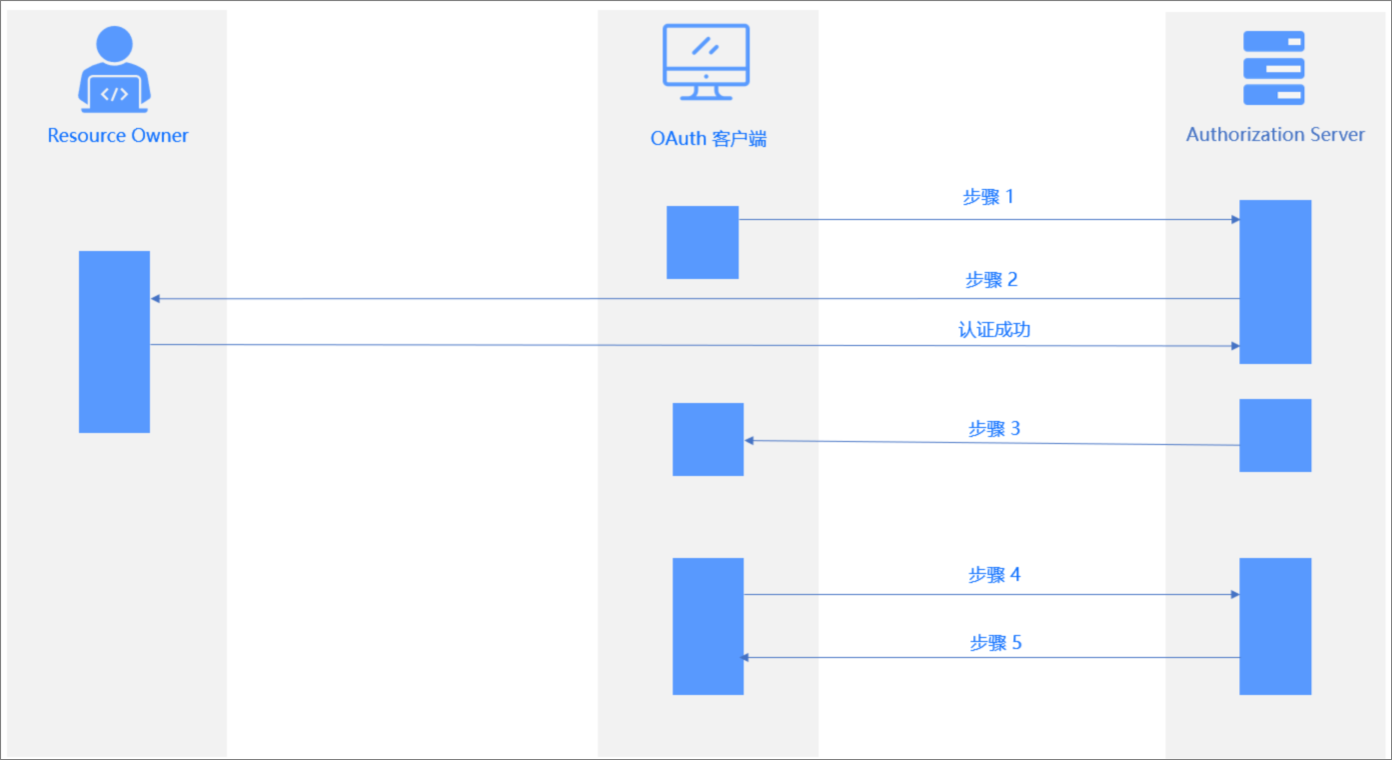Select the Authorization Server box sending 步骤 3
This screenshot has width=1392, height=760.
pos(1275,435)
